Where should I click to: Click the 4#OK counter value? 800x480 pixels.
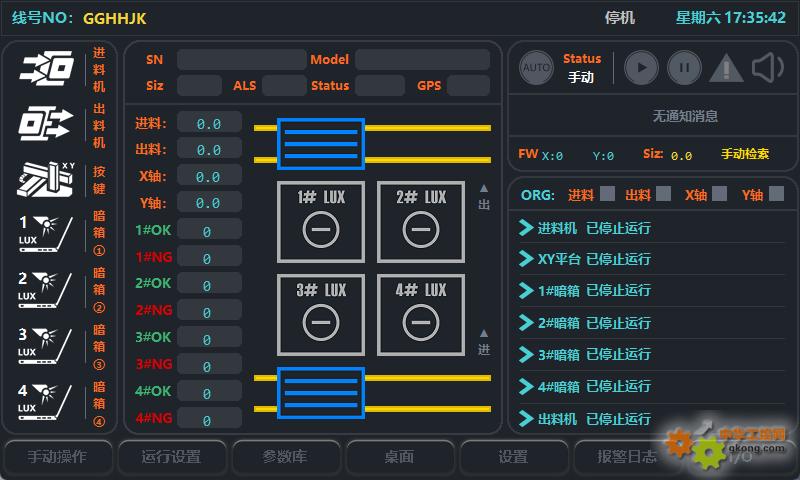(x=209, y=393)
